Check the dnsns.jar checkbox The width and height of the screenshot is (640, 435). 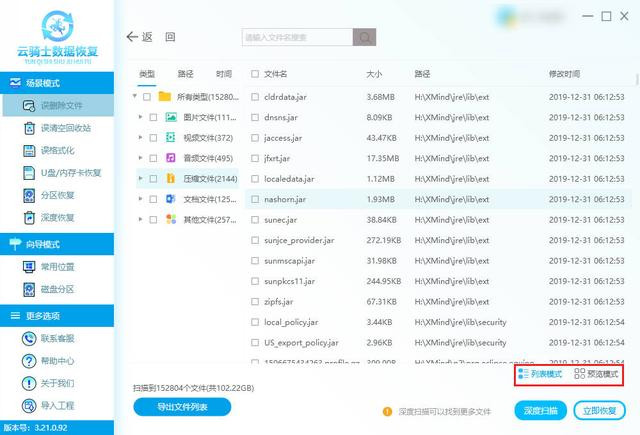pos(255,118)
